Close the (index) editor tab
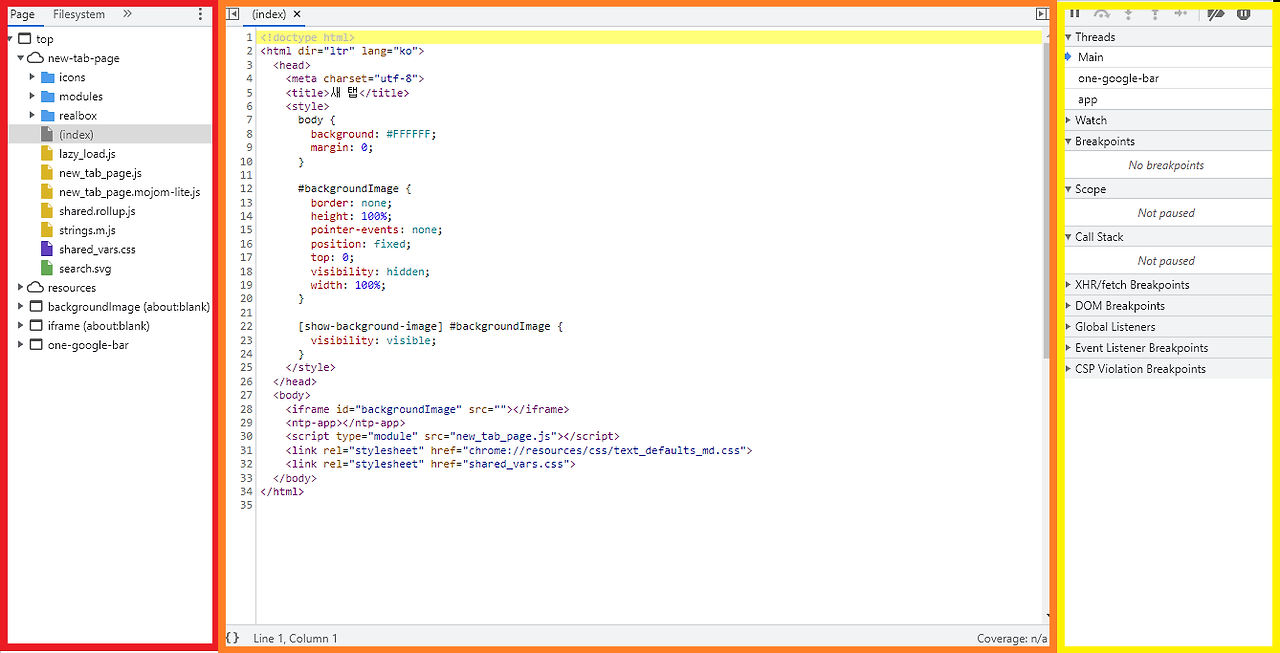This screenshot has width=1280, height=653. point(296,14)
